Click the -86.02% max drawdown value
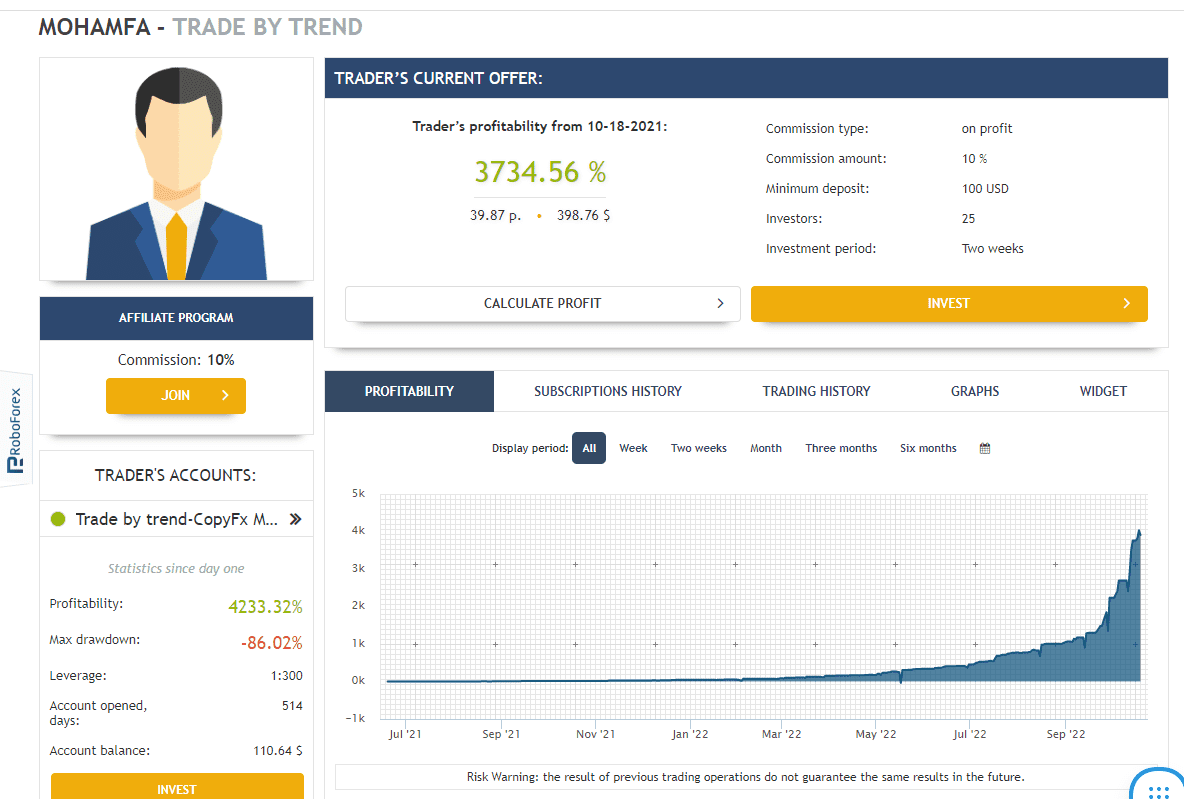Image resolution: width=1184 pixels, height=799 pixels. [272, 643]
